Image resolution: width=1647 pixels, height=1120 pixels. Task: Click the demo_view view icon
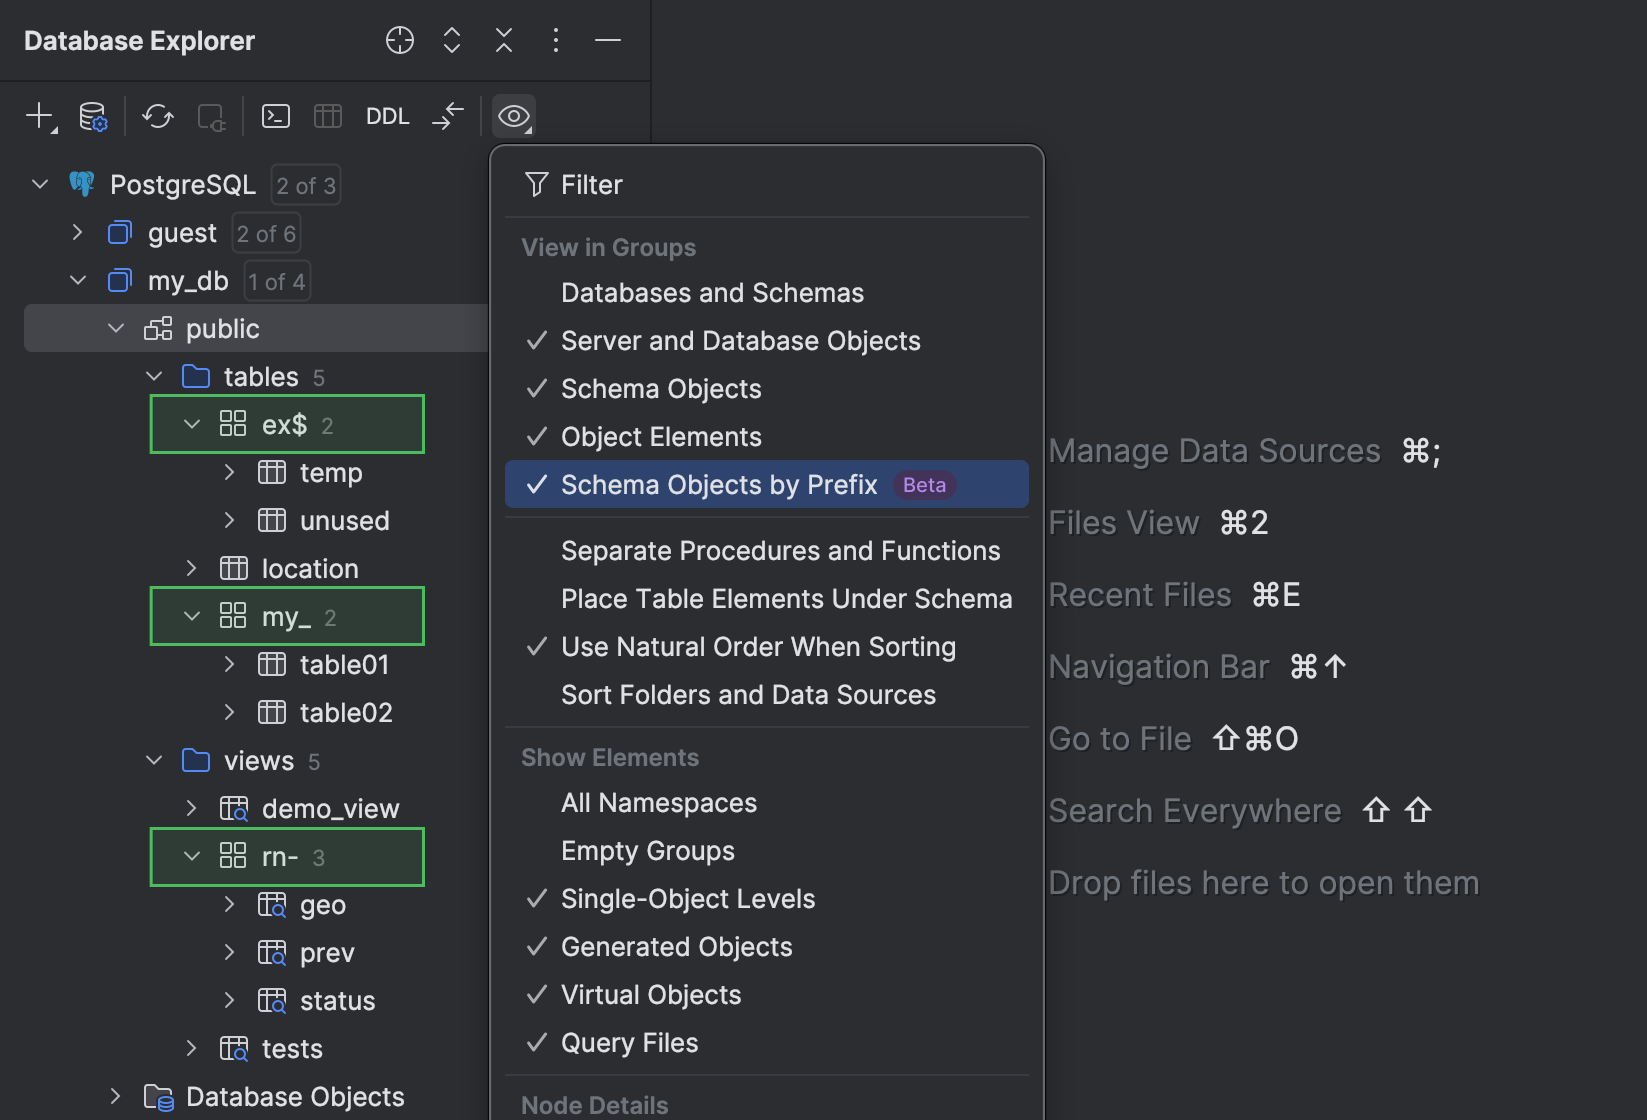point(234,808)
